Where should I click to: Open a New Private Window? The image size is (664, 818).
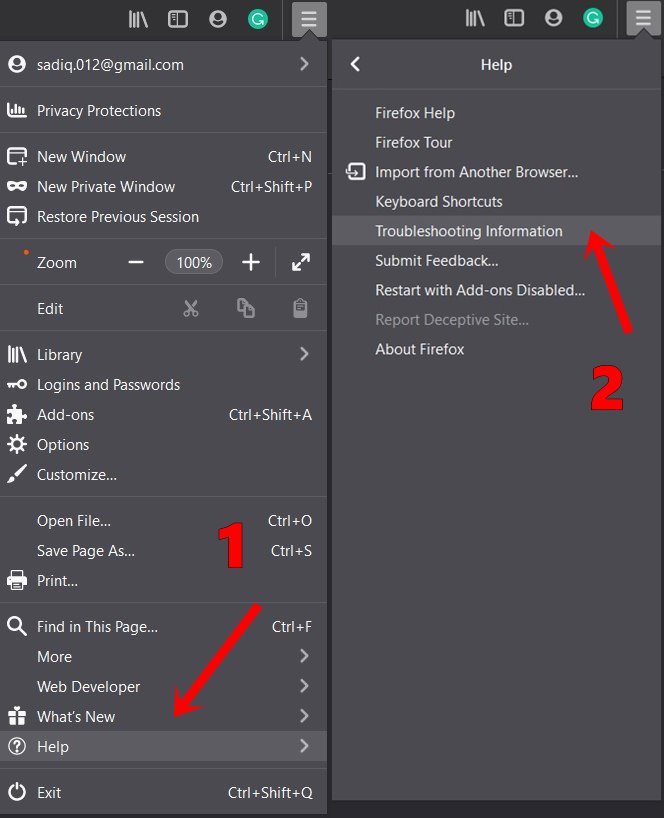(163, 186)
